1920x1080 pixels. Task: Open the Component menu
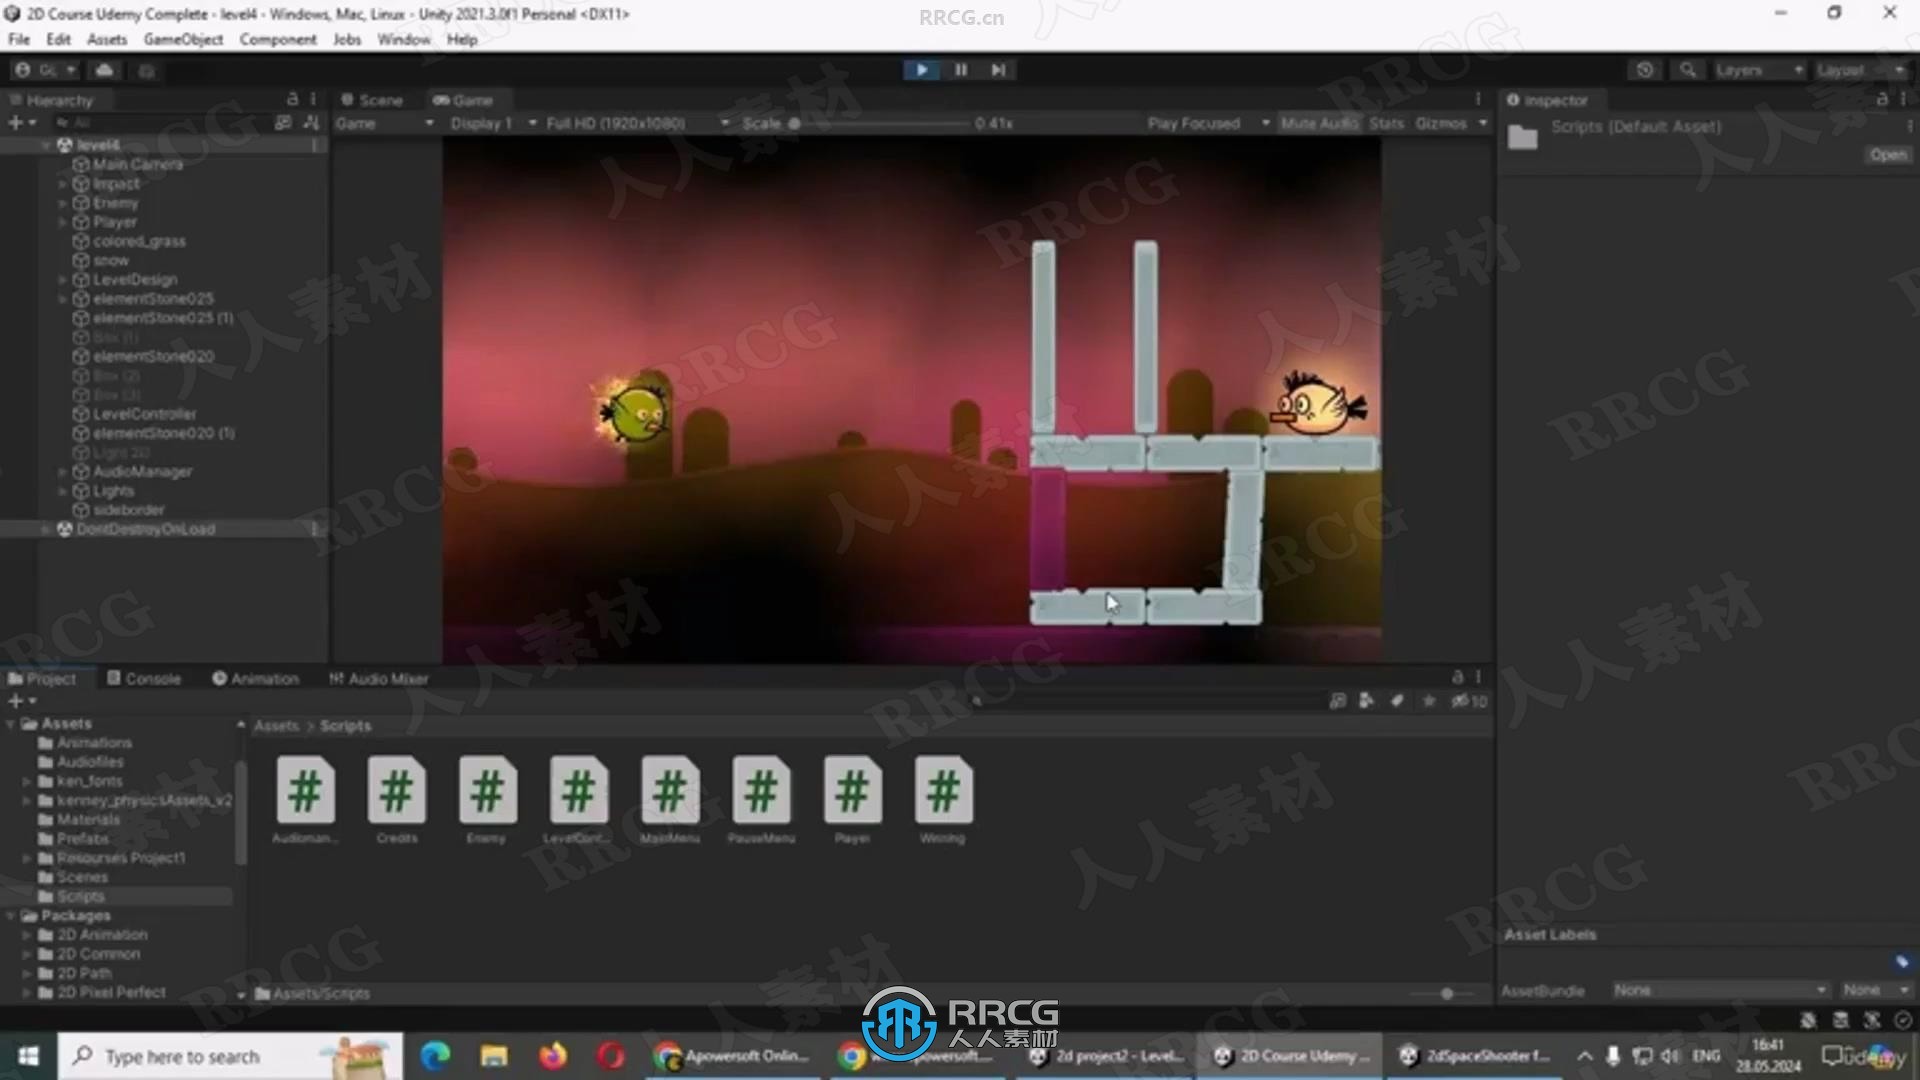point(278,39)
